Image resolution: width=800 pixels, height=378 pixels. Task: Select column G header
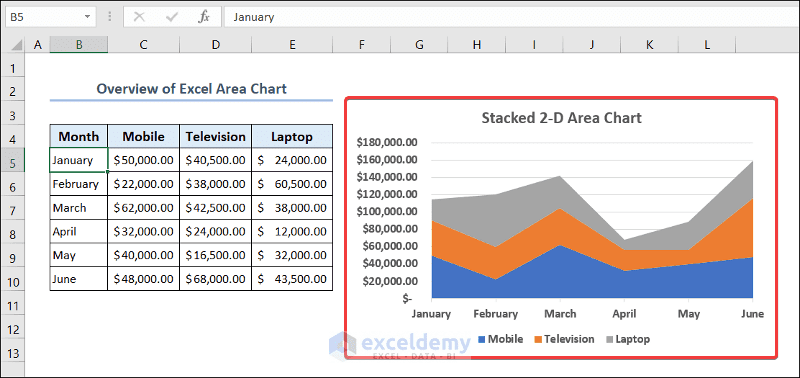tap(419, 45)
